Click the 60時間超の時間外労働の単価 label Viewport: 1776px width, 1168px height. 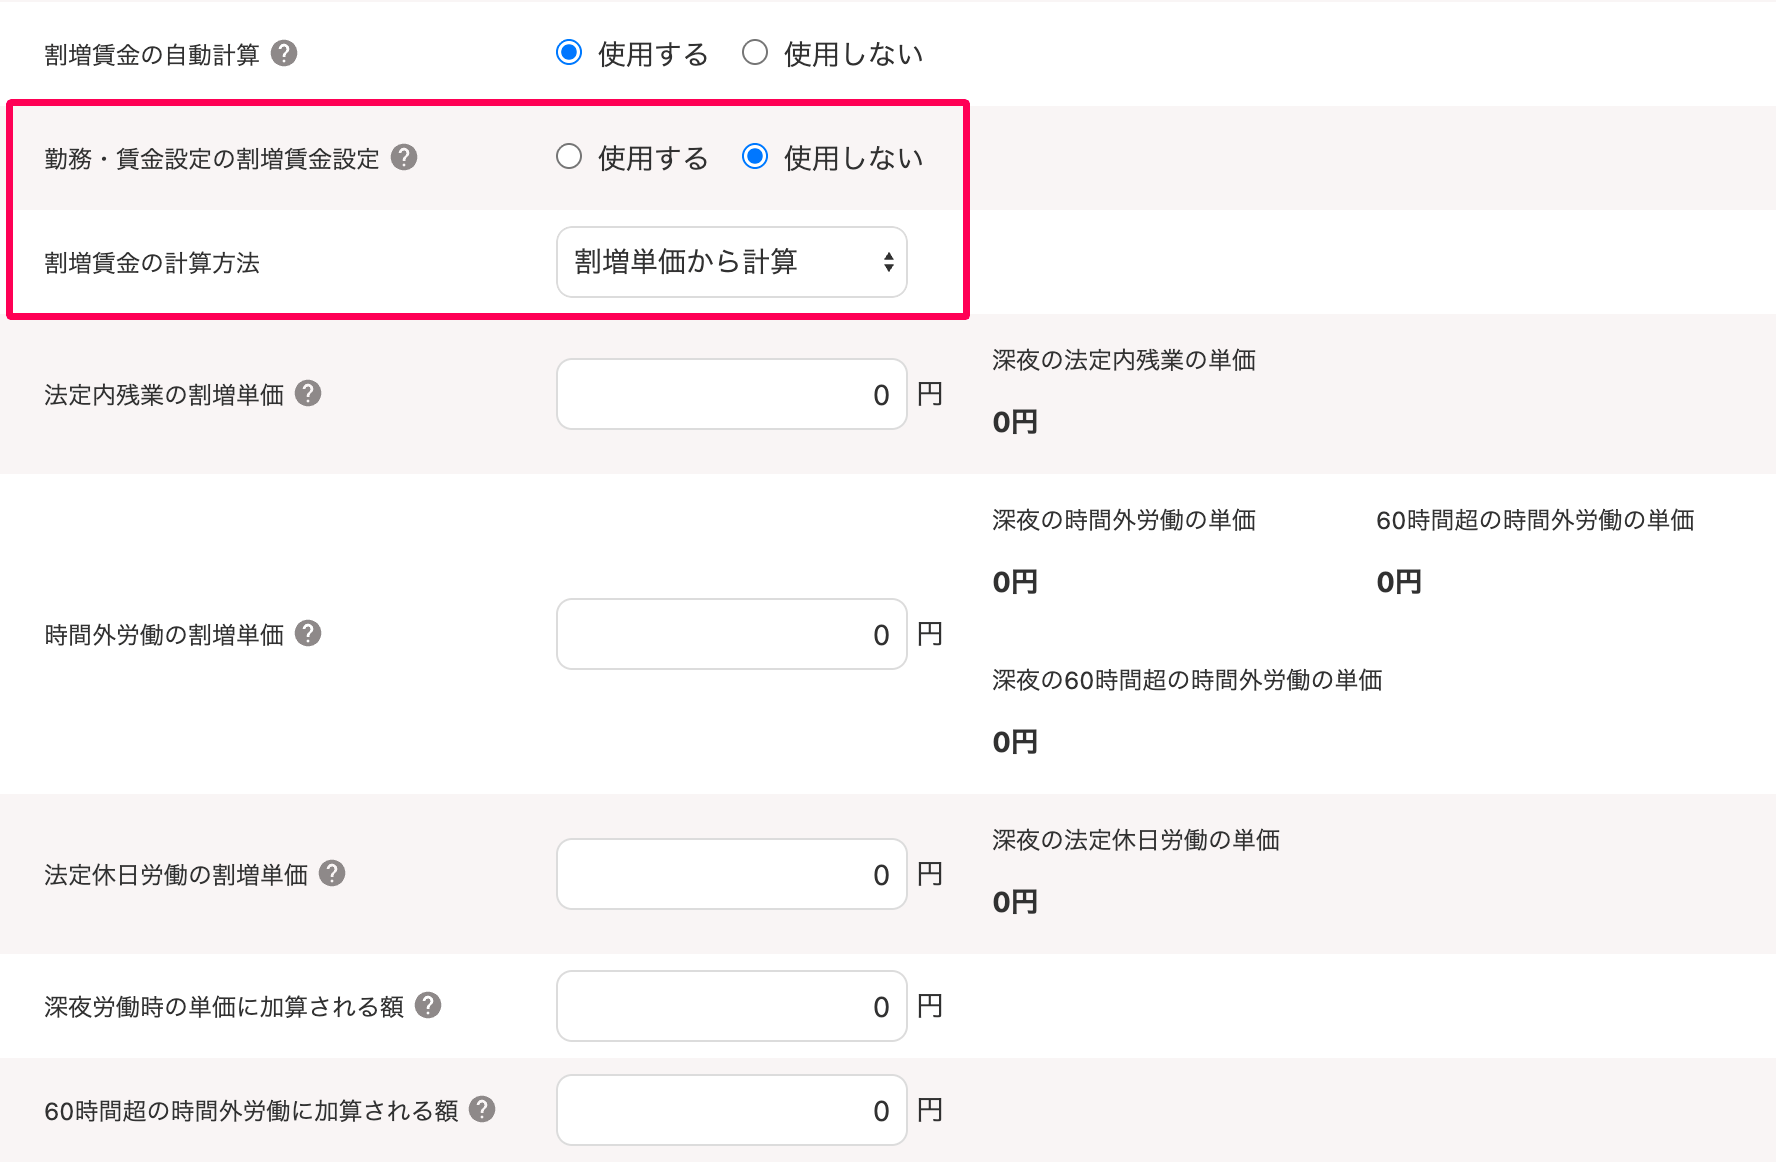1535,520
